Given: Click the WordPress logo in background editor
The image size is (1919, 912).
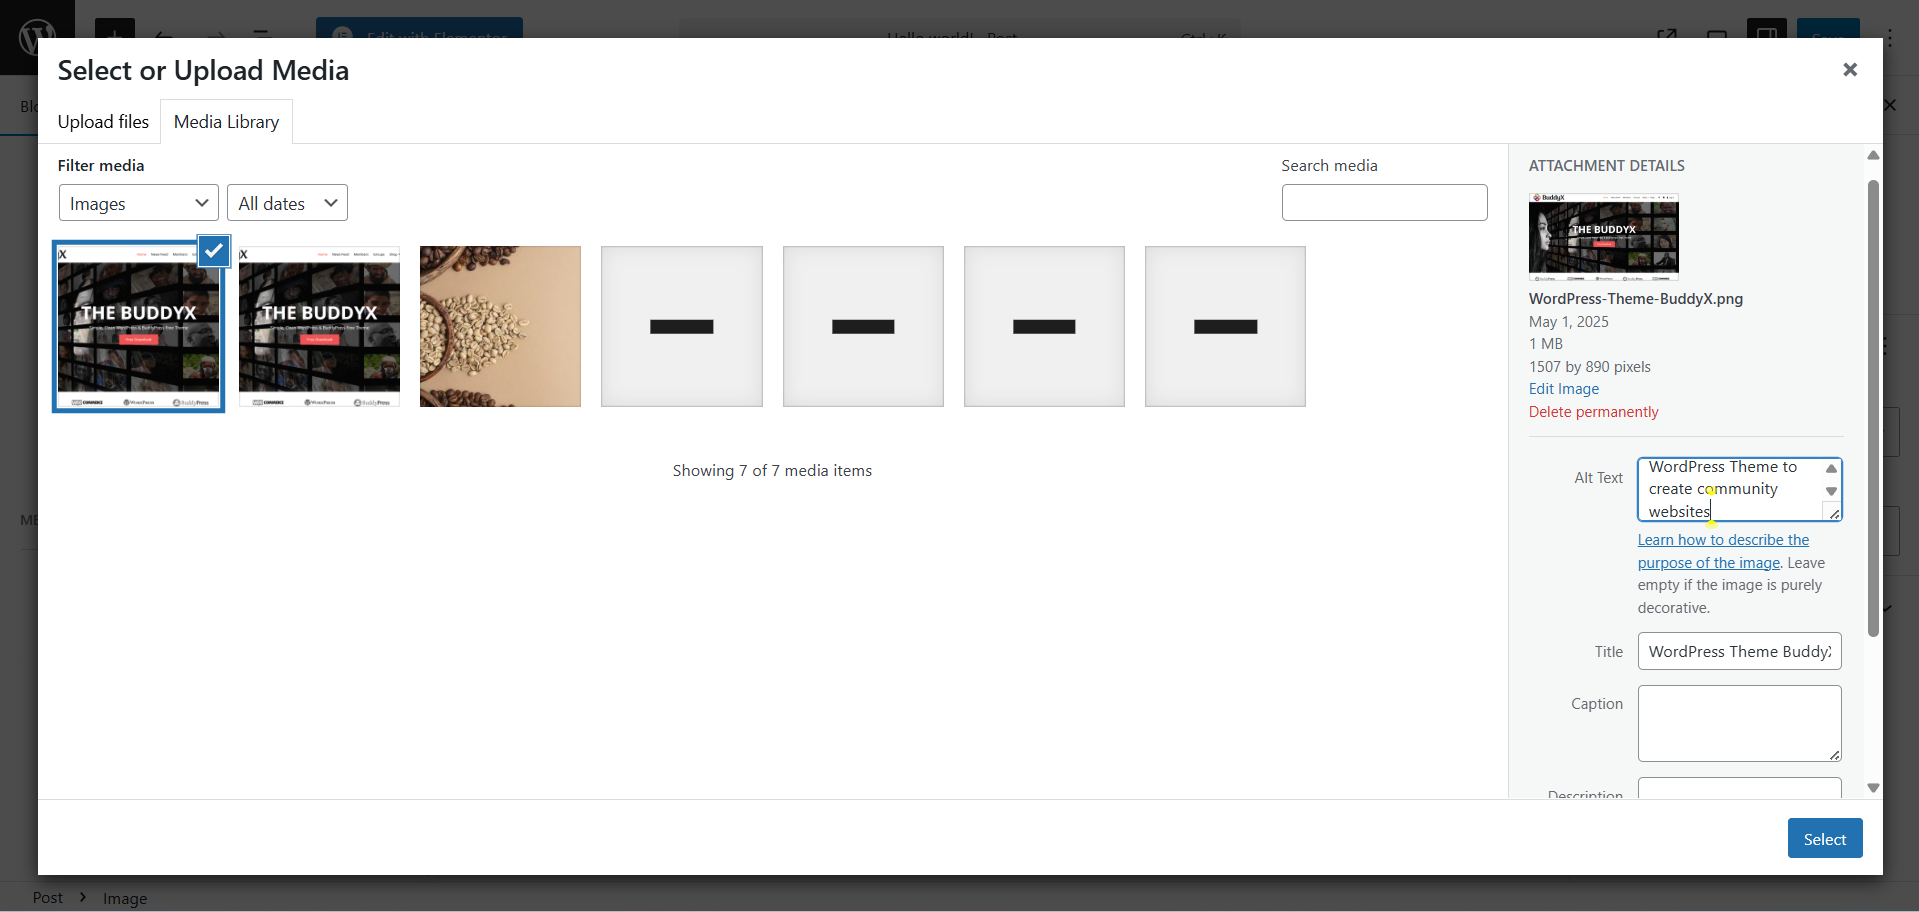Looking at the screenshot, I should (37, 37).
